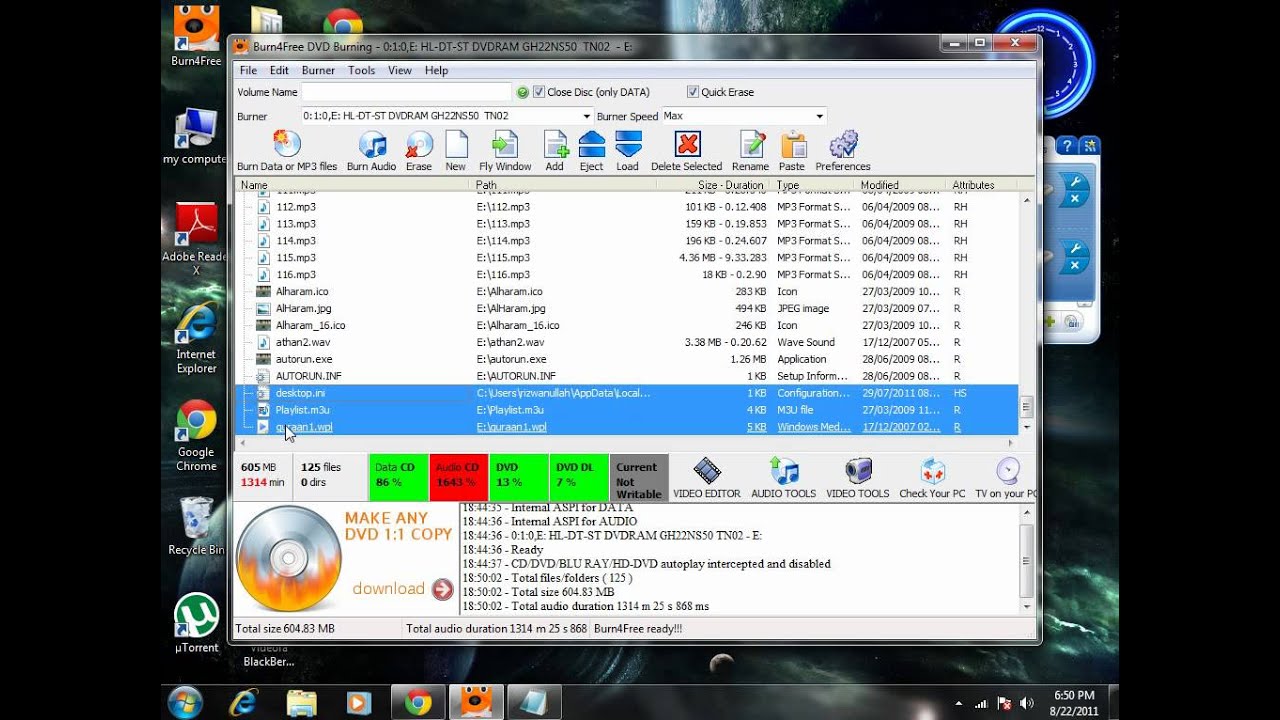Viewport: 1280px width, 720px height.
Task: Click the Current Not Writable status box
Action: pyautogui.click(x=638, y=477)
